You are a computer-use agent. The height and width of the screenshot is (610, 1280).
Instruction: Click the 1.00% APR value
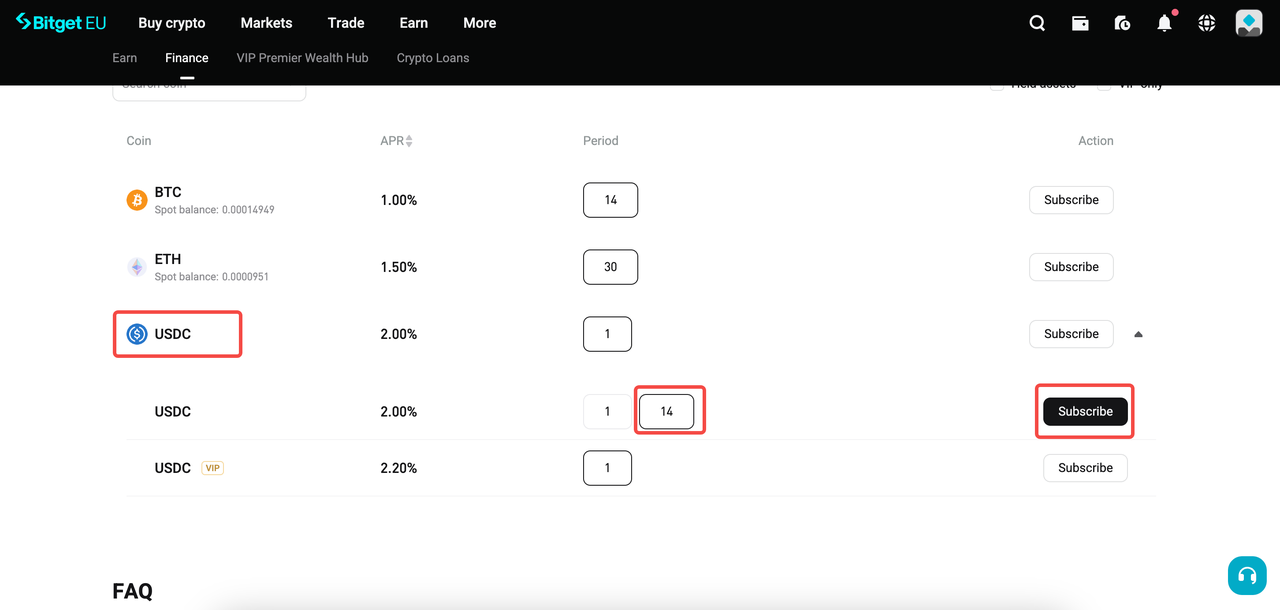coord(399,200)
